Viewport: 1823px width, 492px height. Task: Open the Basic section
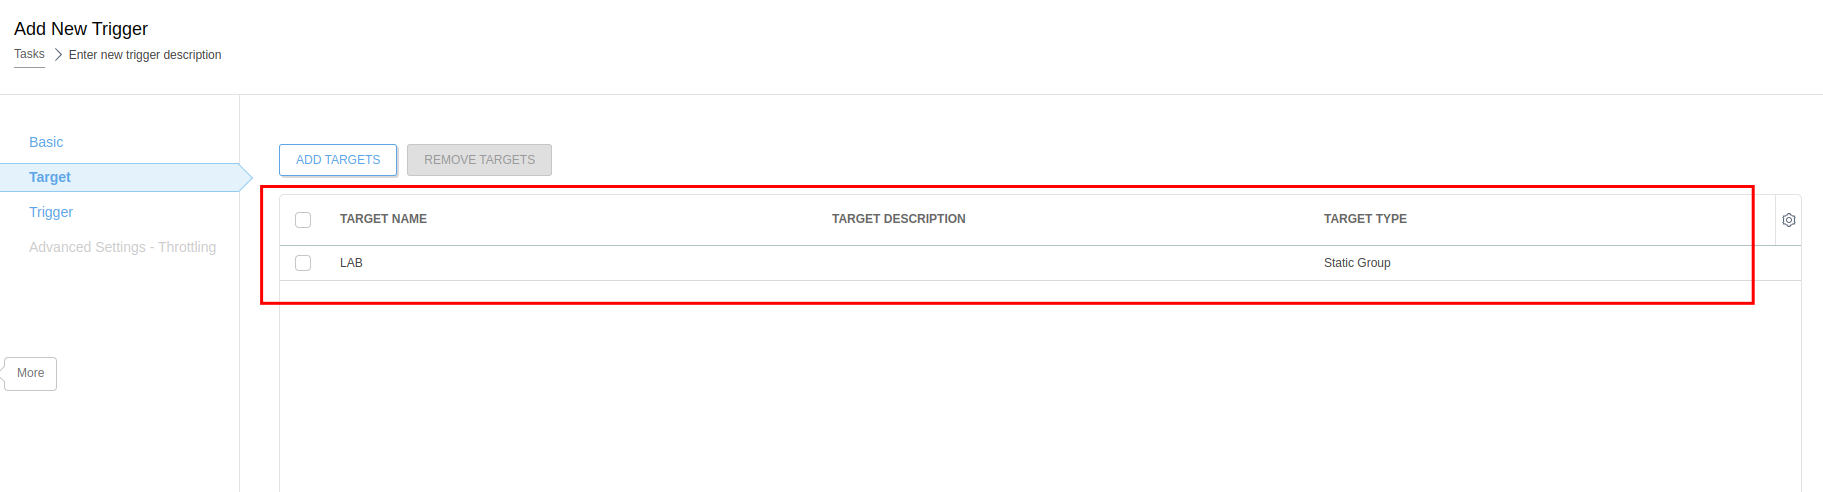46,142
